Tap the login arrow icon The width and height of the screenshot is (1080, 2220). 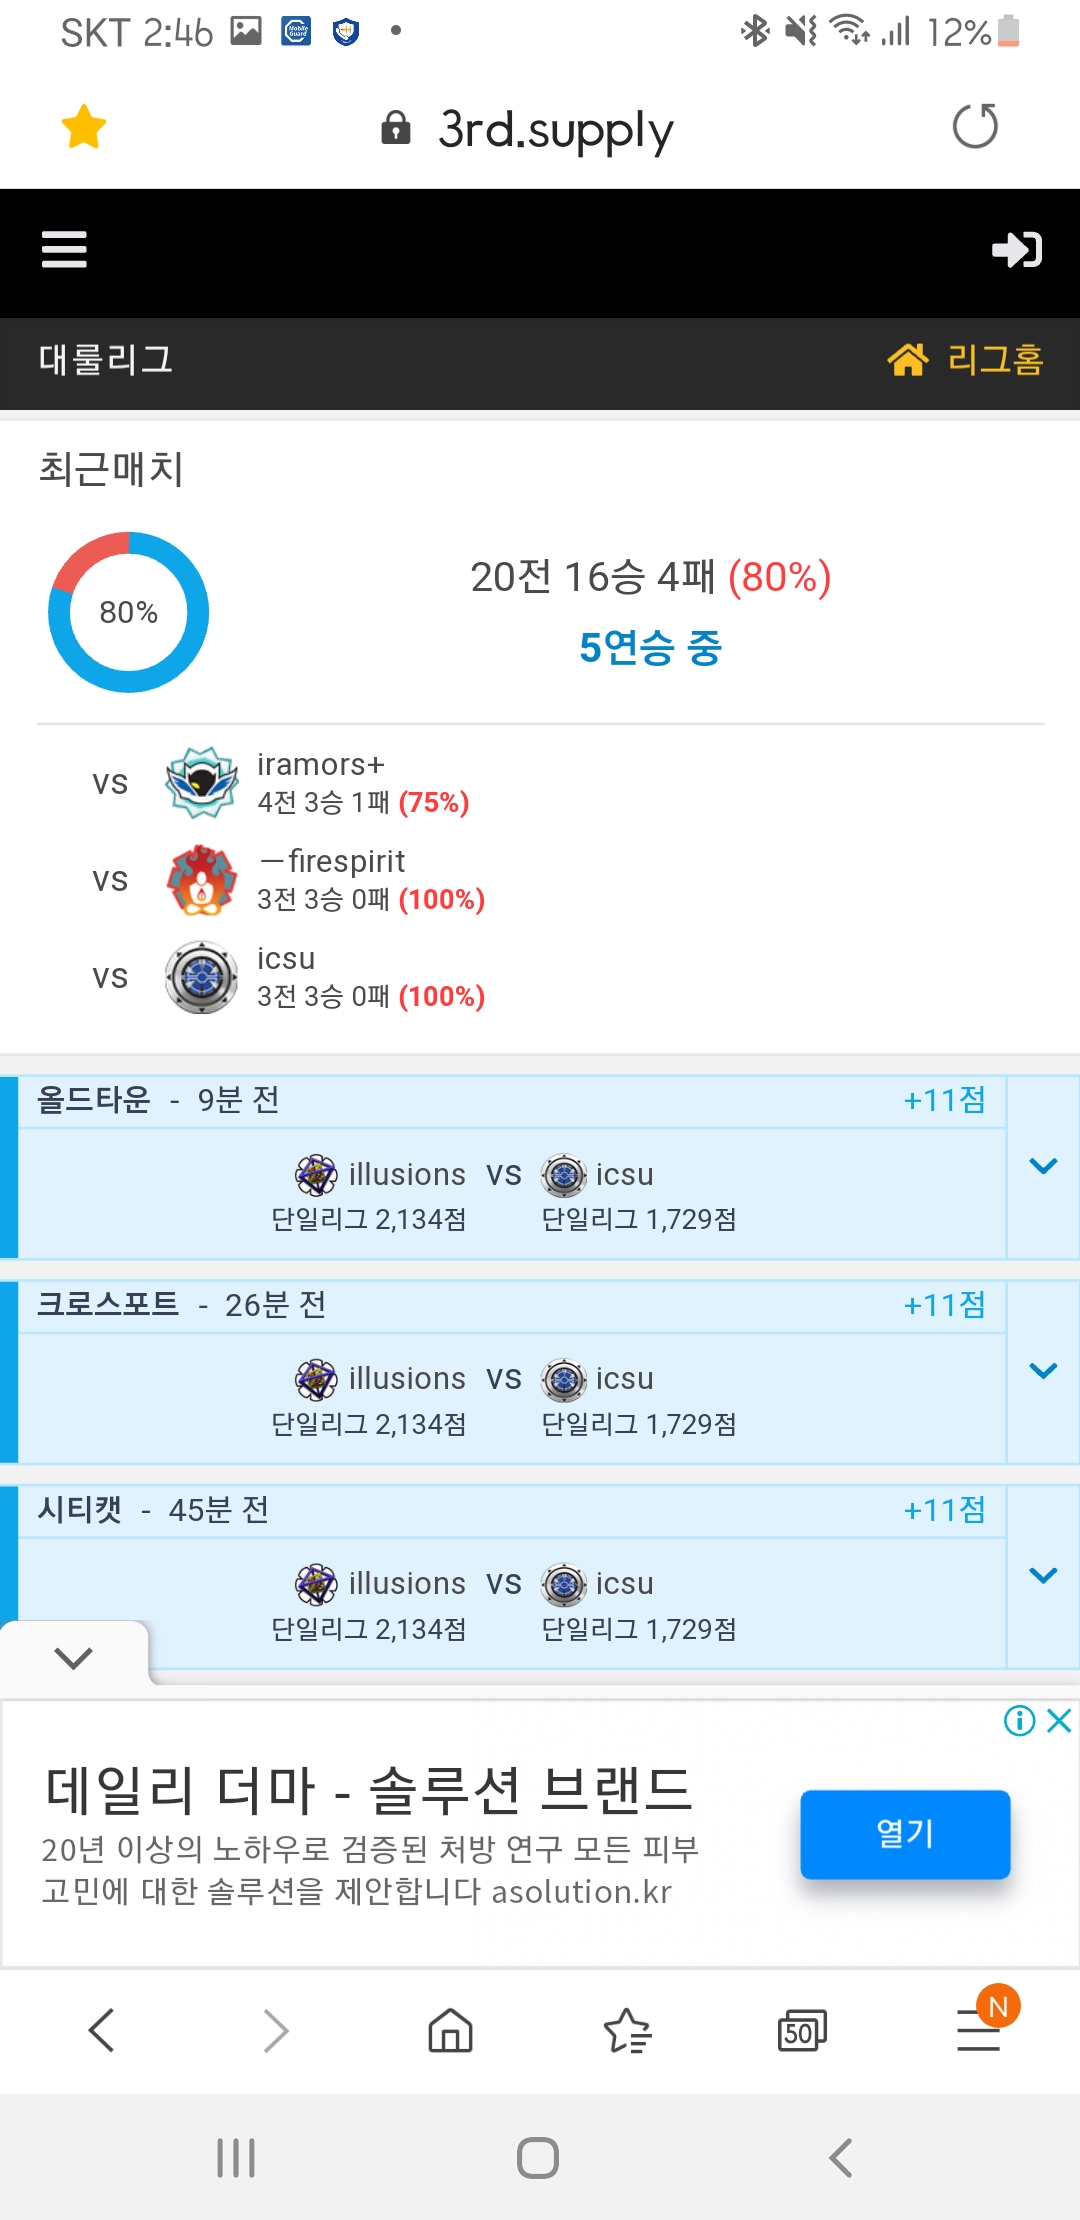click(1016, 249)
